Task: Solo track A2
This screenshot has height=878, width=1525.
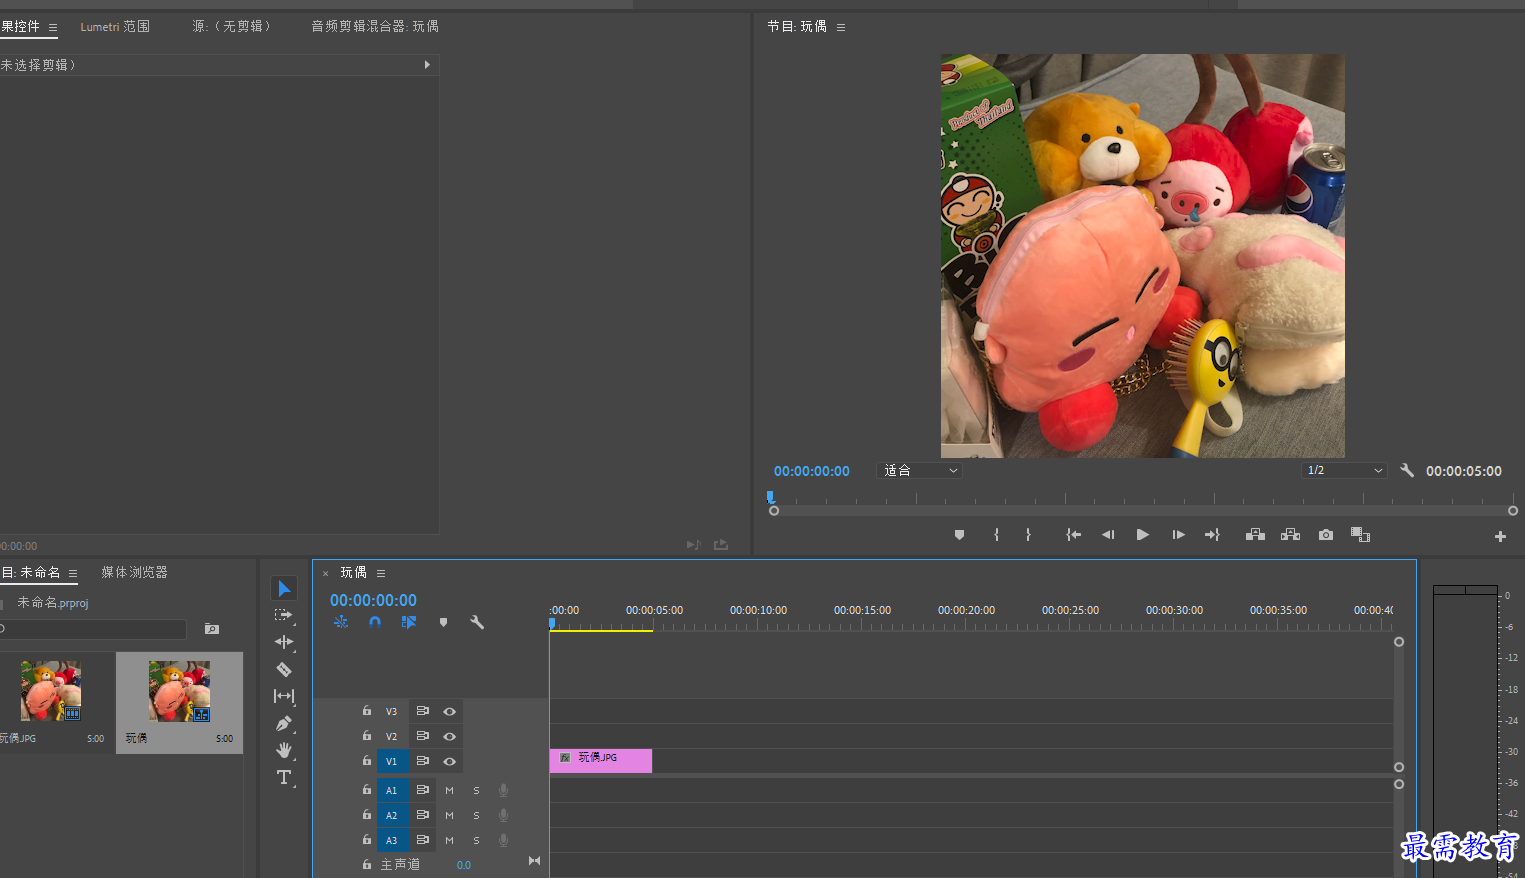Action: point(476,816)
